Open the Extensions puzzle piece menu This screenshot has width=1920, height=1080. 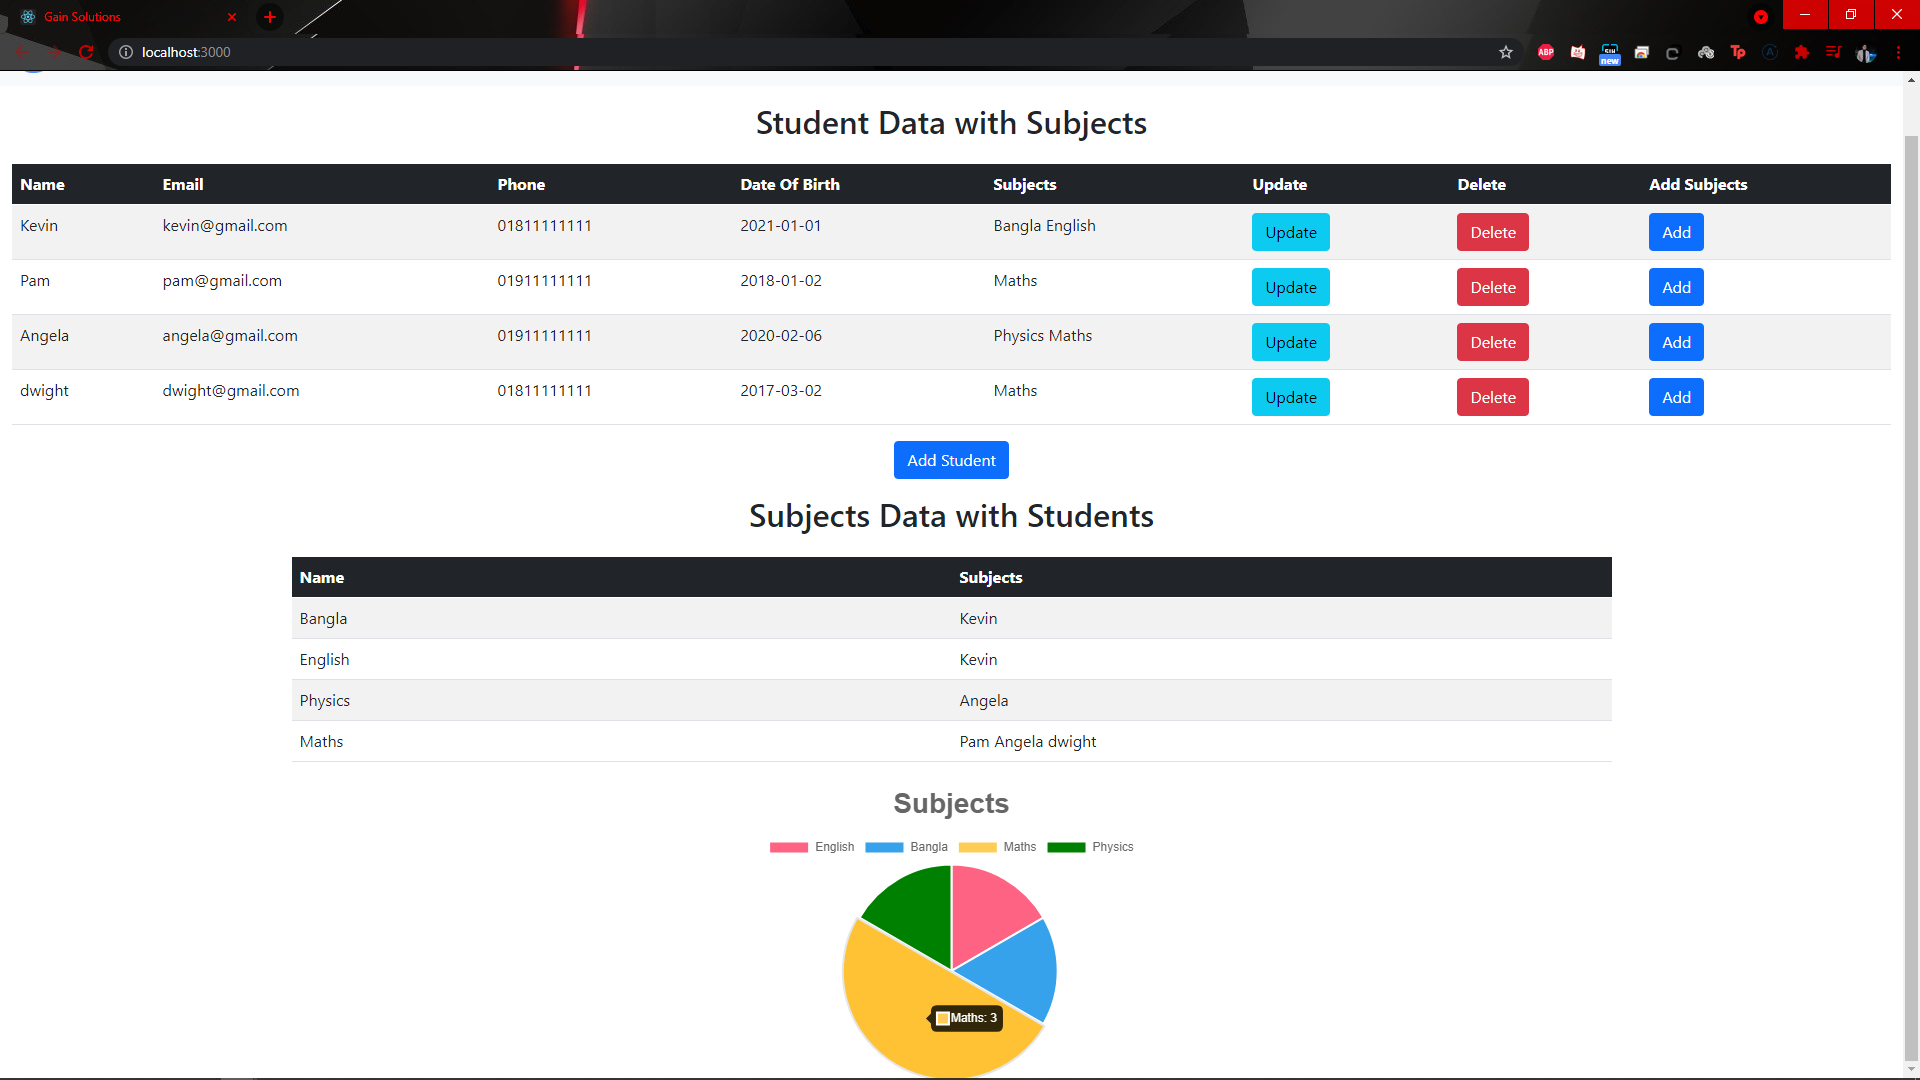pyautogui.click(x=1801, y=52)
